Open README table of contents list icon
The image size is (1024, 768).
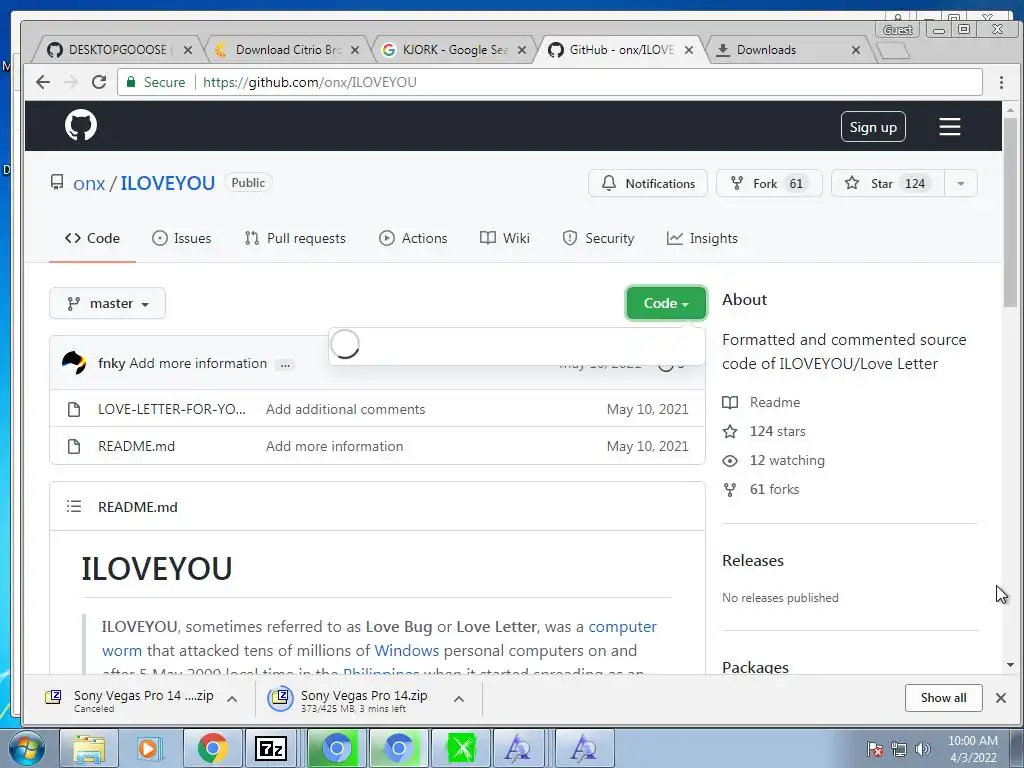pyautogui.click(x=74, y=506)
